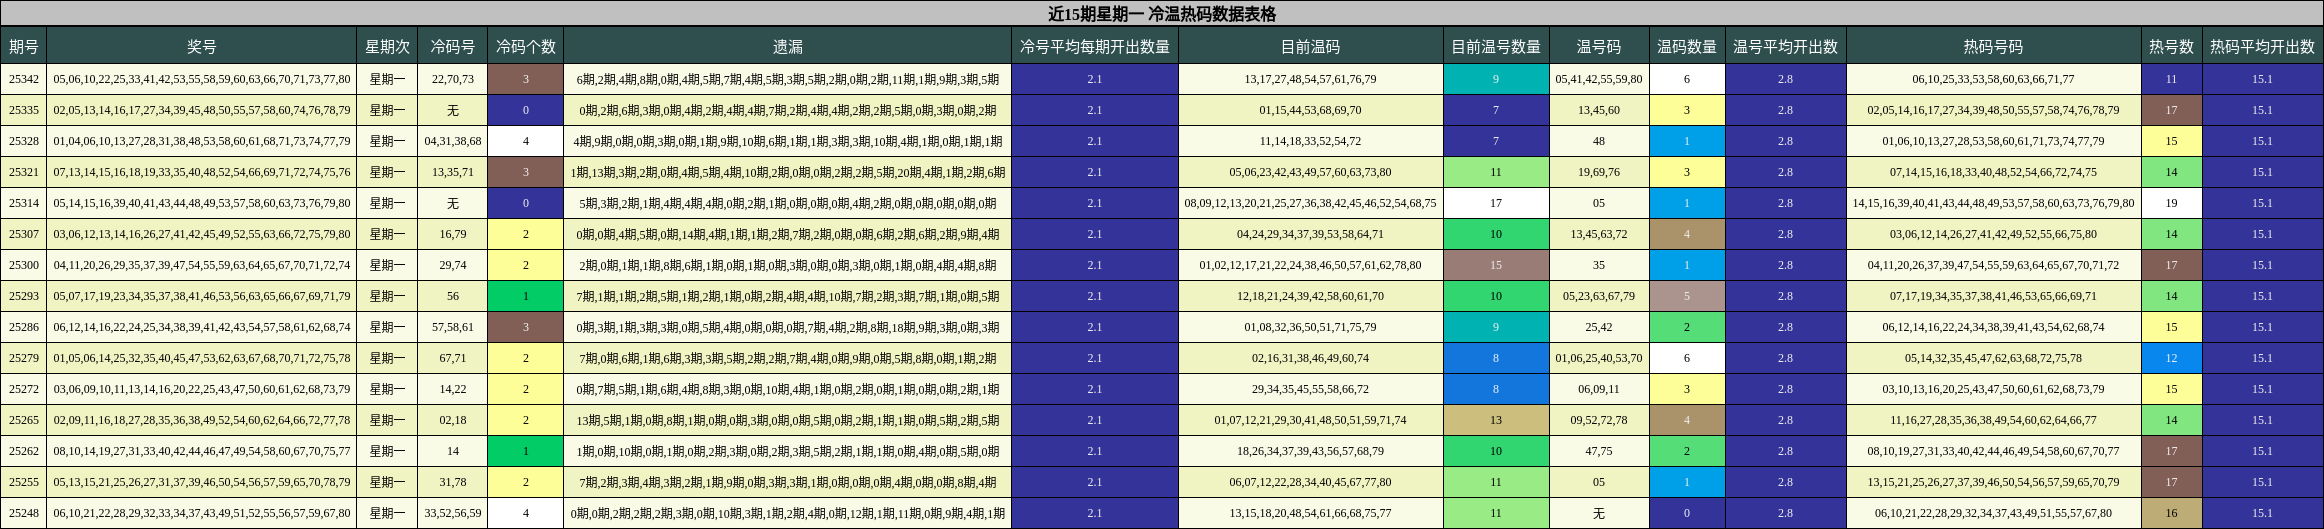Click the 冷码个数 column header
This screenshot has width=2324, height=529.
coord(526,46)
